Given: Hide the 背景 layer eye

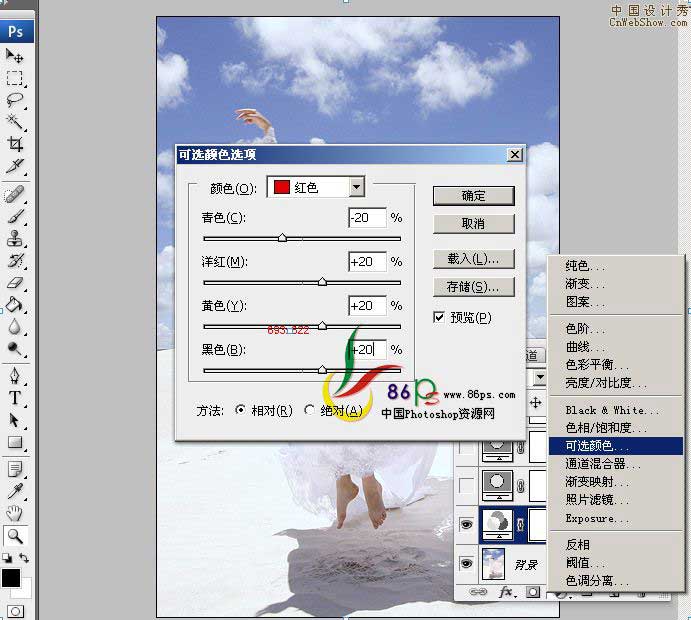Looking at the screenshot, I should click(x=466, y=564).
